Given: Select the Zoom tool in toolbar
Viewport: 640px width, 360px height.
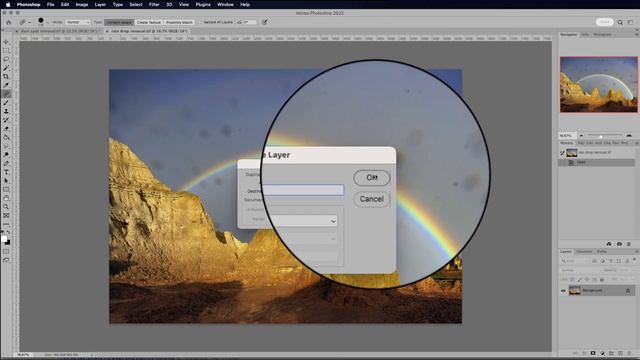Looking at the screenshot, I should tap(6, 207).
